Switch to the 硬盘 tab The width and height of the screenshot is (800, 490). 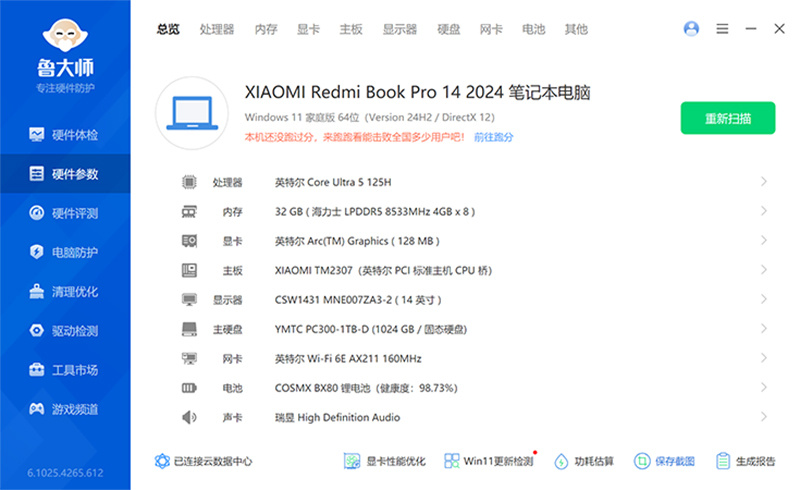(x=448, y=29)
